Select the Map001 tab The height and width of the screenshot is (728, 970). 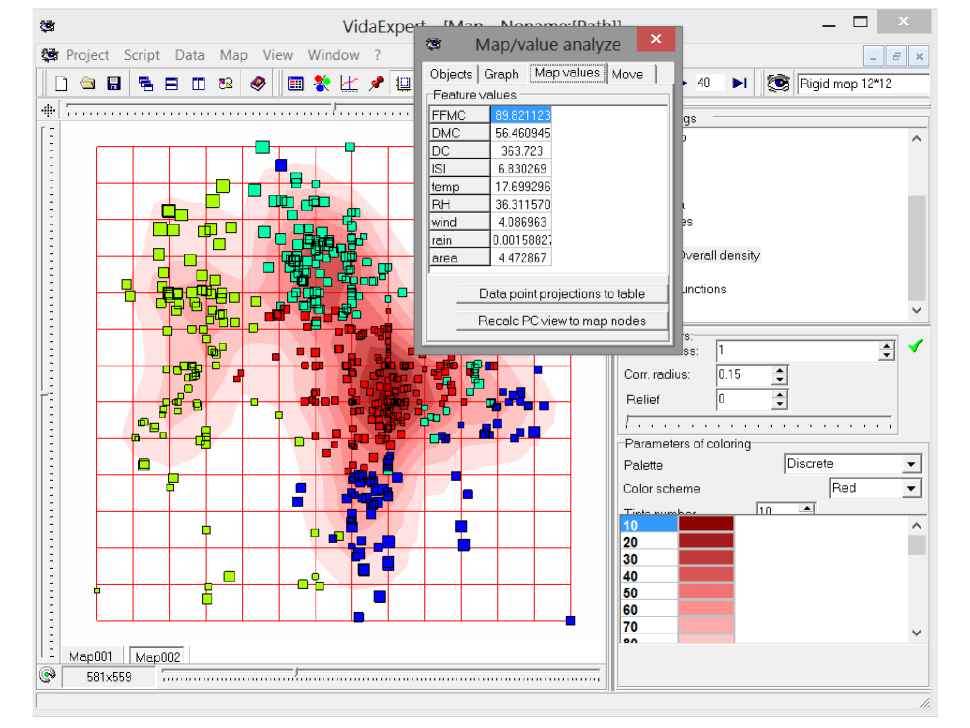point(91,656)
